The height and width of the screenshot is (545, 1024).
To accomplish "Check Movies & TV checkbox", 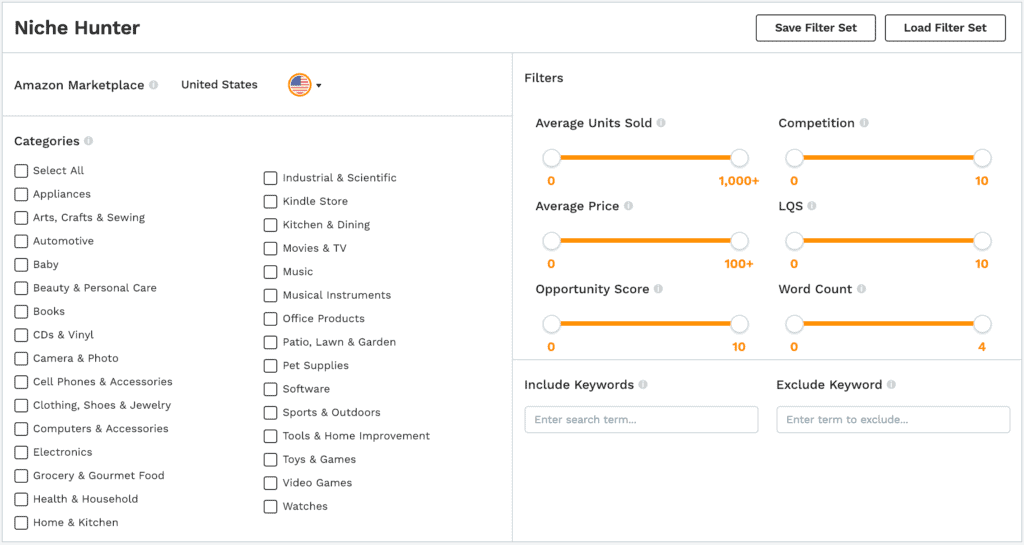I will [x=270, y=249].
